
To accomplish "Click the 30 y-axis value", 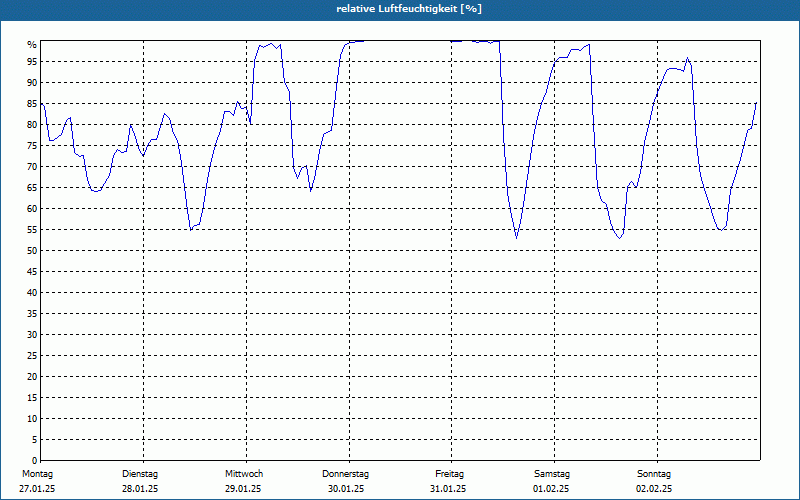I will coord(32,335).
